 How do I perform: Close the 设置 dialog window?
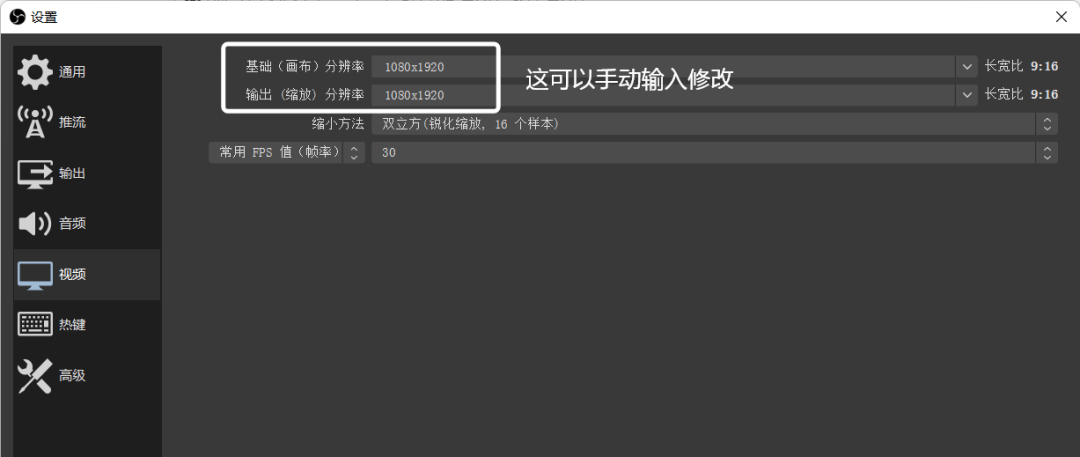[1061, 17]
